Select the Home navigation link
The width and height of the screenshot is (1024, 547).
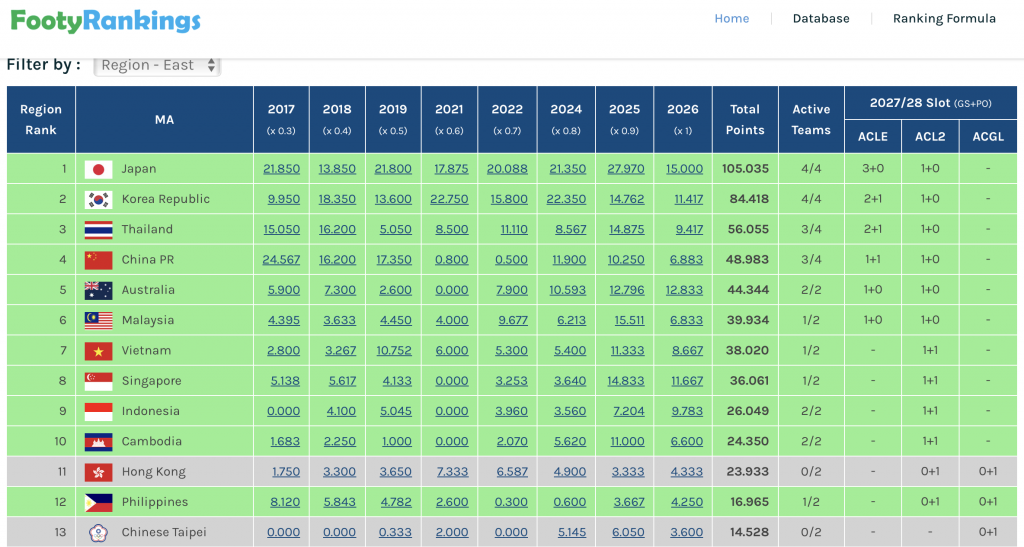tap(731, 18)
